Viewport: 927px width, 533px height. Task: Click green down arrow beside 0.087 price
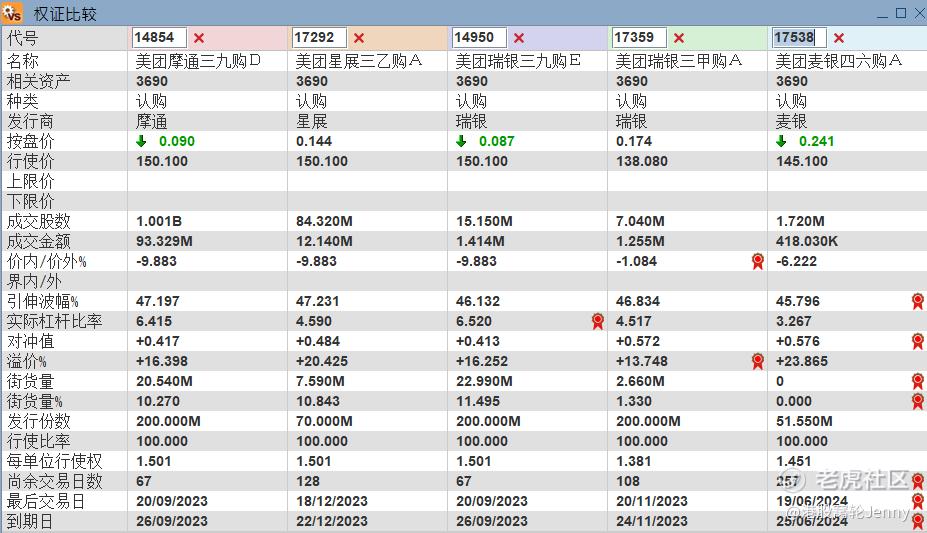pos(461,141)
